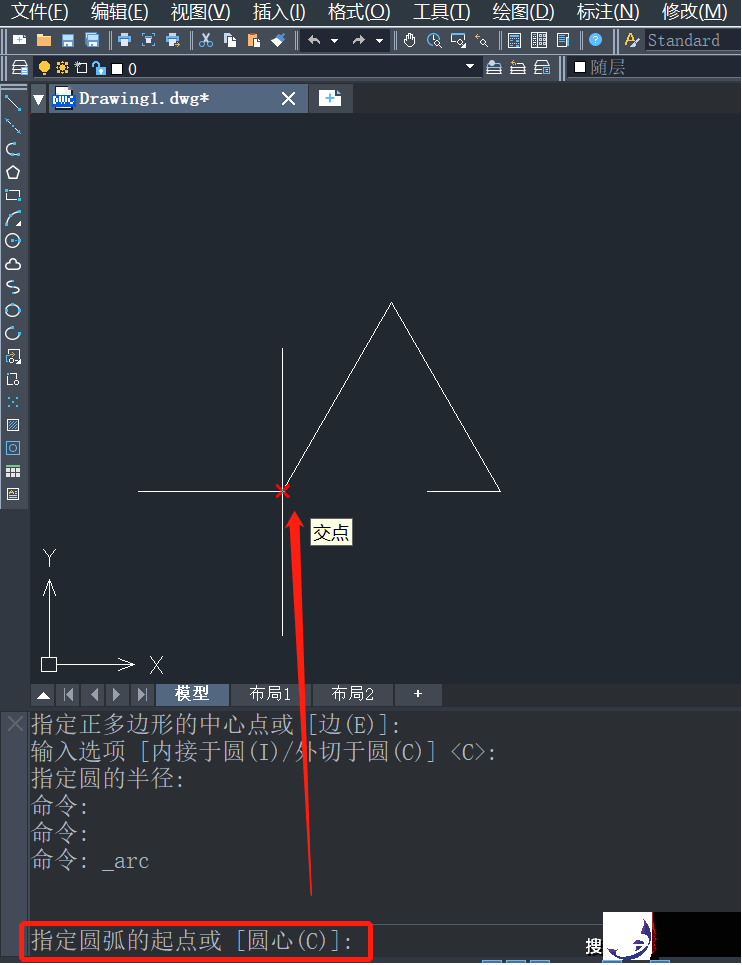Expand the layer 0 dropdown arrow
Image resolution: width=742 pixels, height=965 pixels.
pos(470,66)
